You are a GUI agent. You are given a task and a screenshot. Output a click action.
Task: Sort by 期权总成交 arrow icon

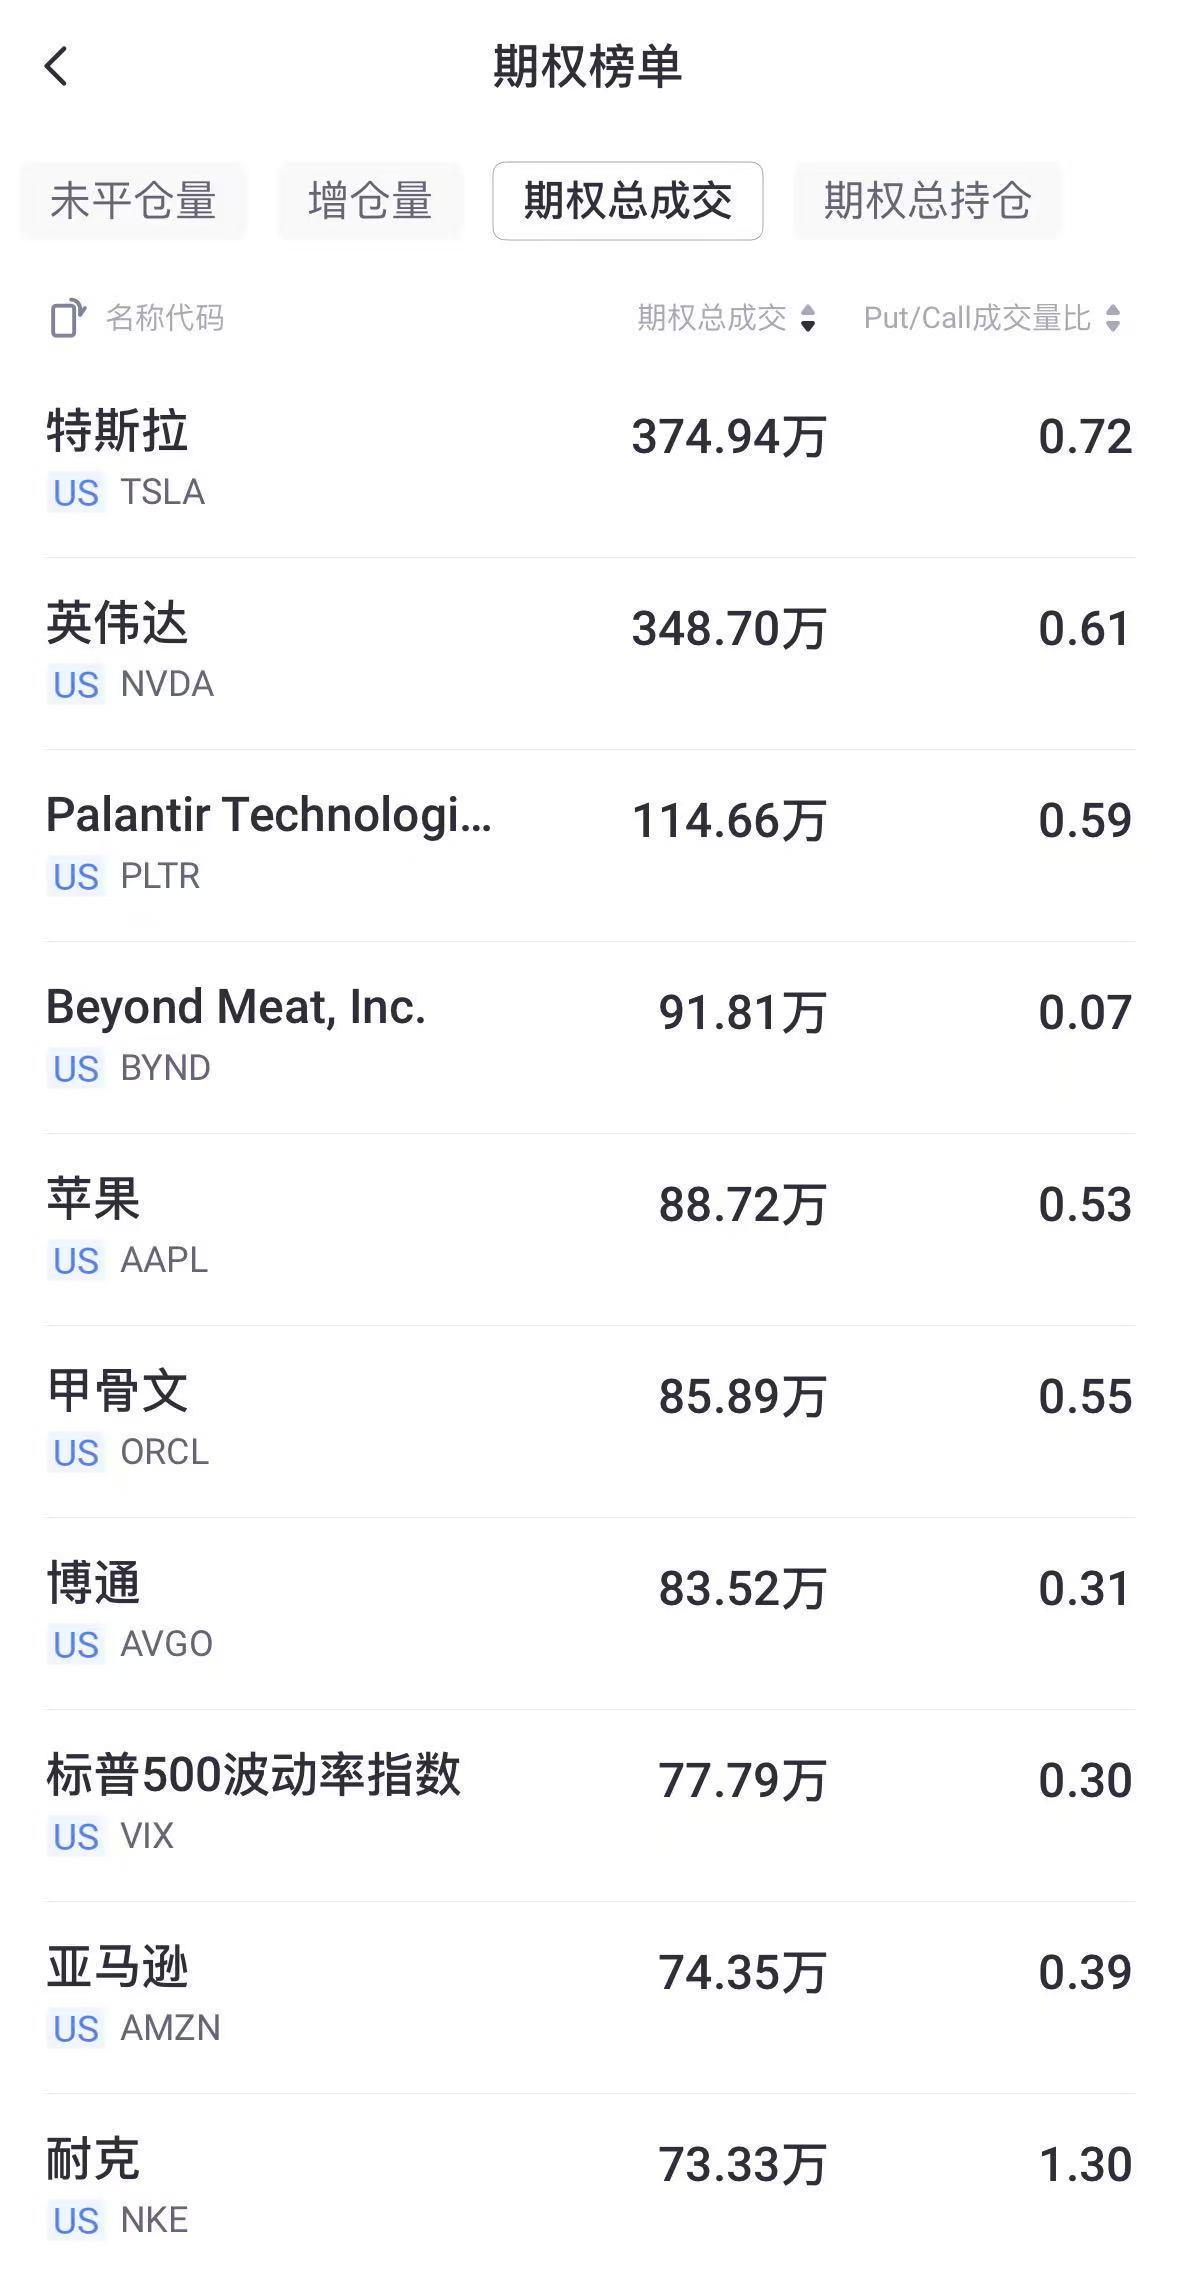[x=808, y=319]
